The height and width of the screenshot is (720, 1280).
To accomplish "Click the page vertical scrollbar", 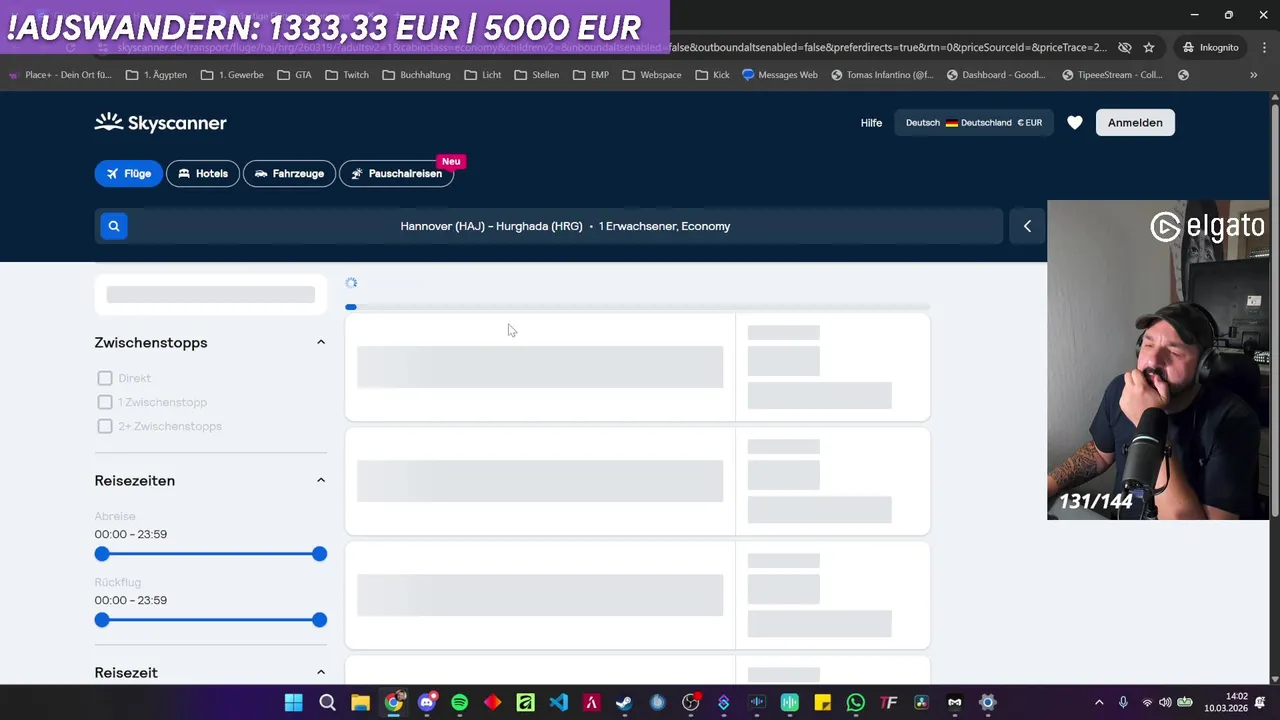I will click(1275, 310).
